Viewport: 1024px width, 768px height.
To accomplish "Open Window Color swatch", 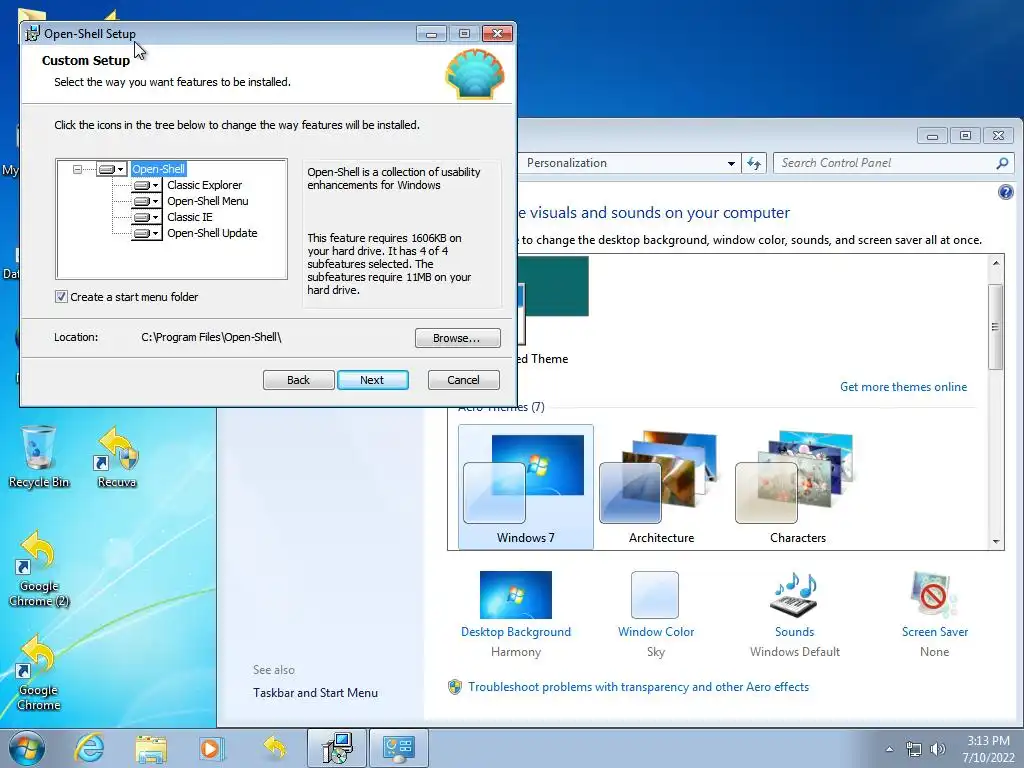I will tap(655, 595).
